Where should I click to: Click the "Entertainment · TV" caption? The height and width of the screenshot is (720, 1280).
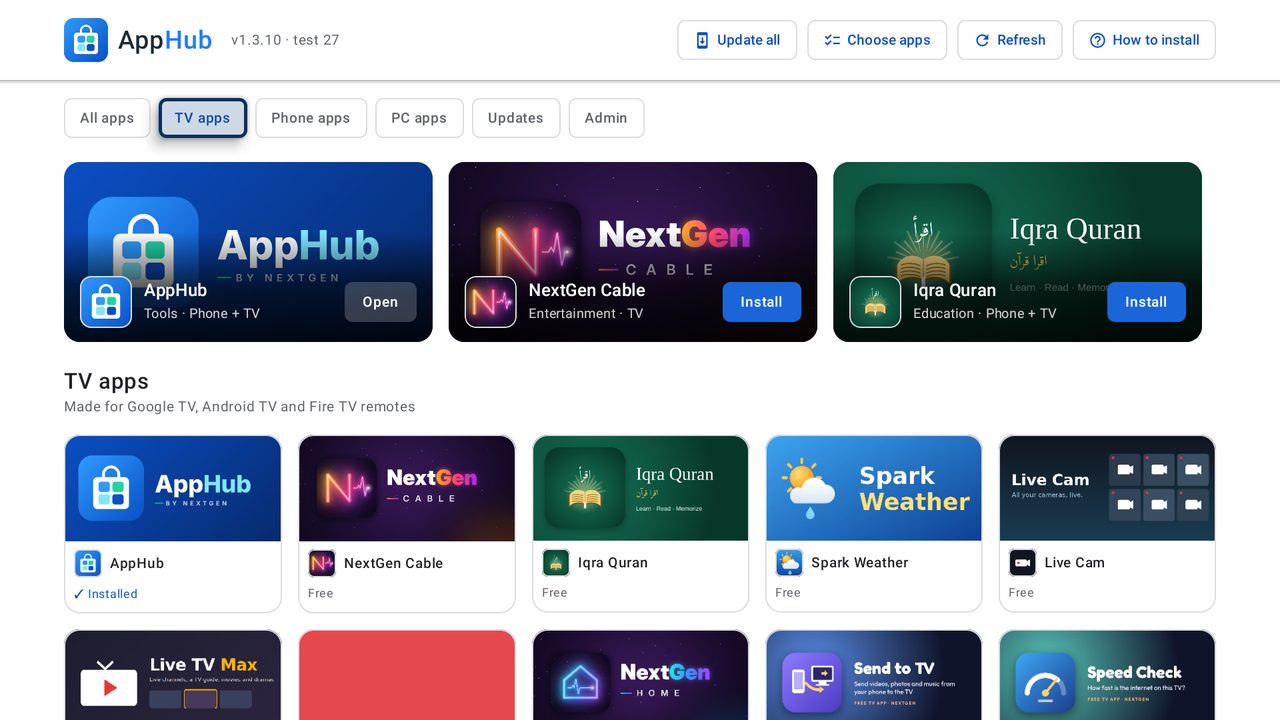coord(586,313)
